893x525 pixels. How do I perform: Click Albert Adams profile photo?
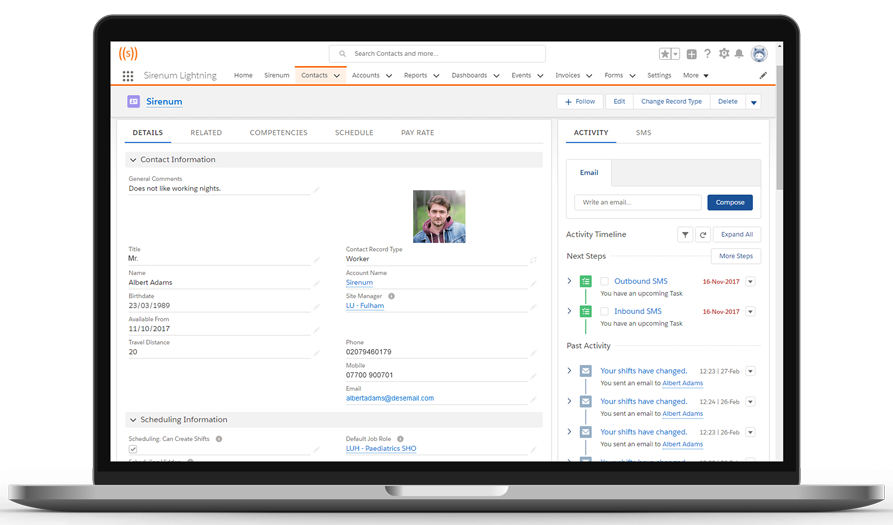(439, 216)
